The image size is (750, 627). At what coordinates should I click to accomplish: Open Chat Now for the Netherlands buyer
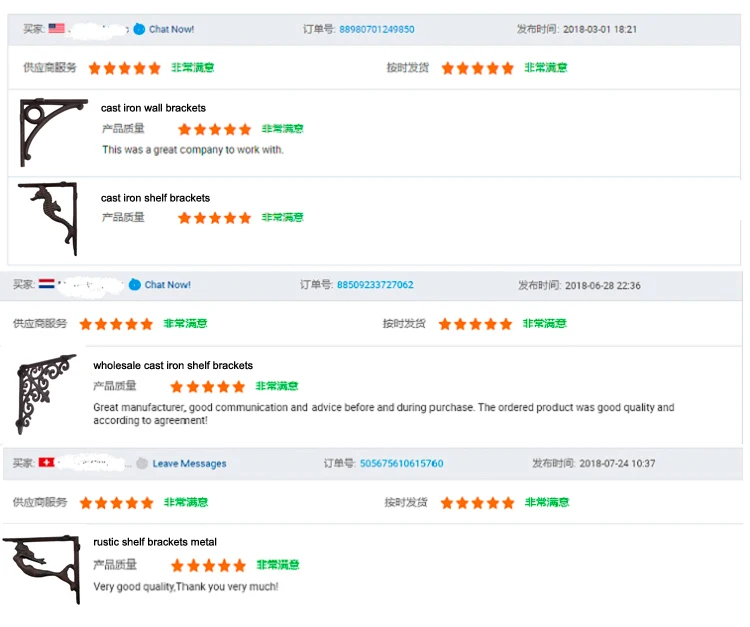[167, 285]
